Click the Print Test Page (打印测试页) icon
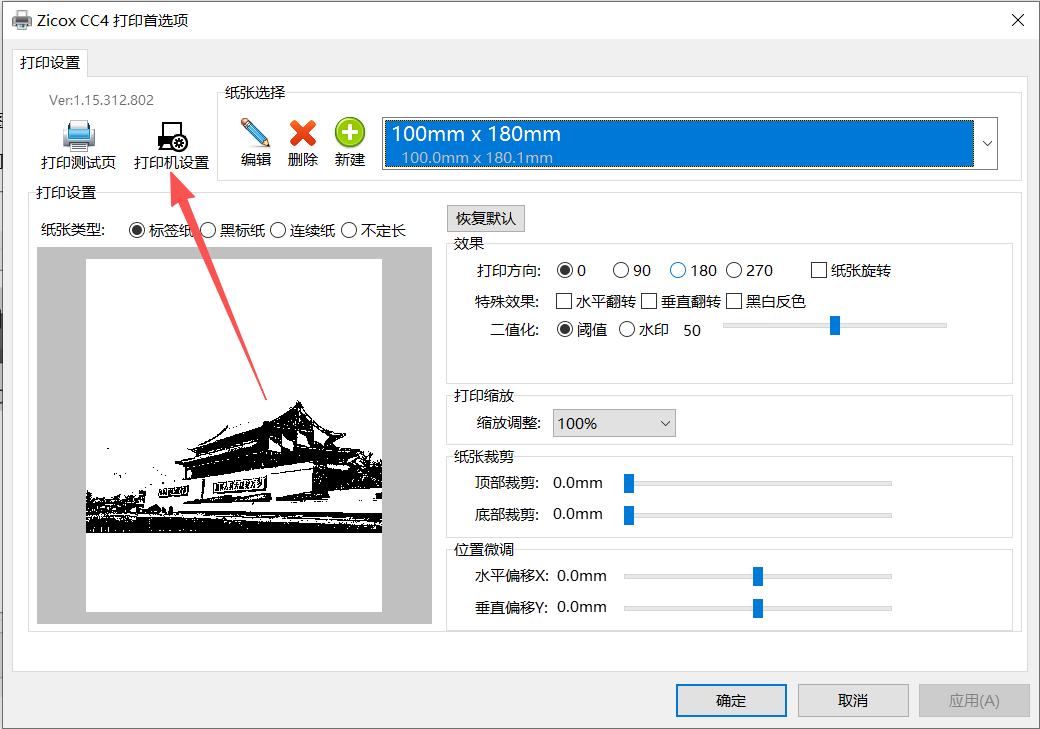 tap(78, 136)
